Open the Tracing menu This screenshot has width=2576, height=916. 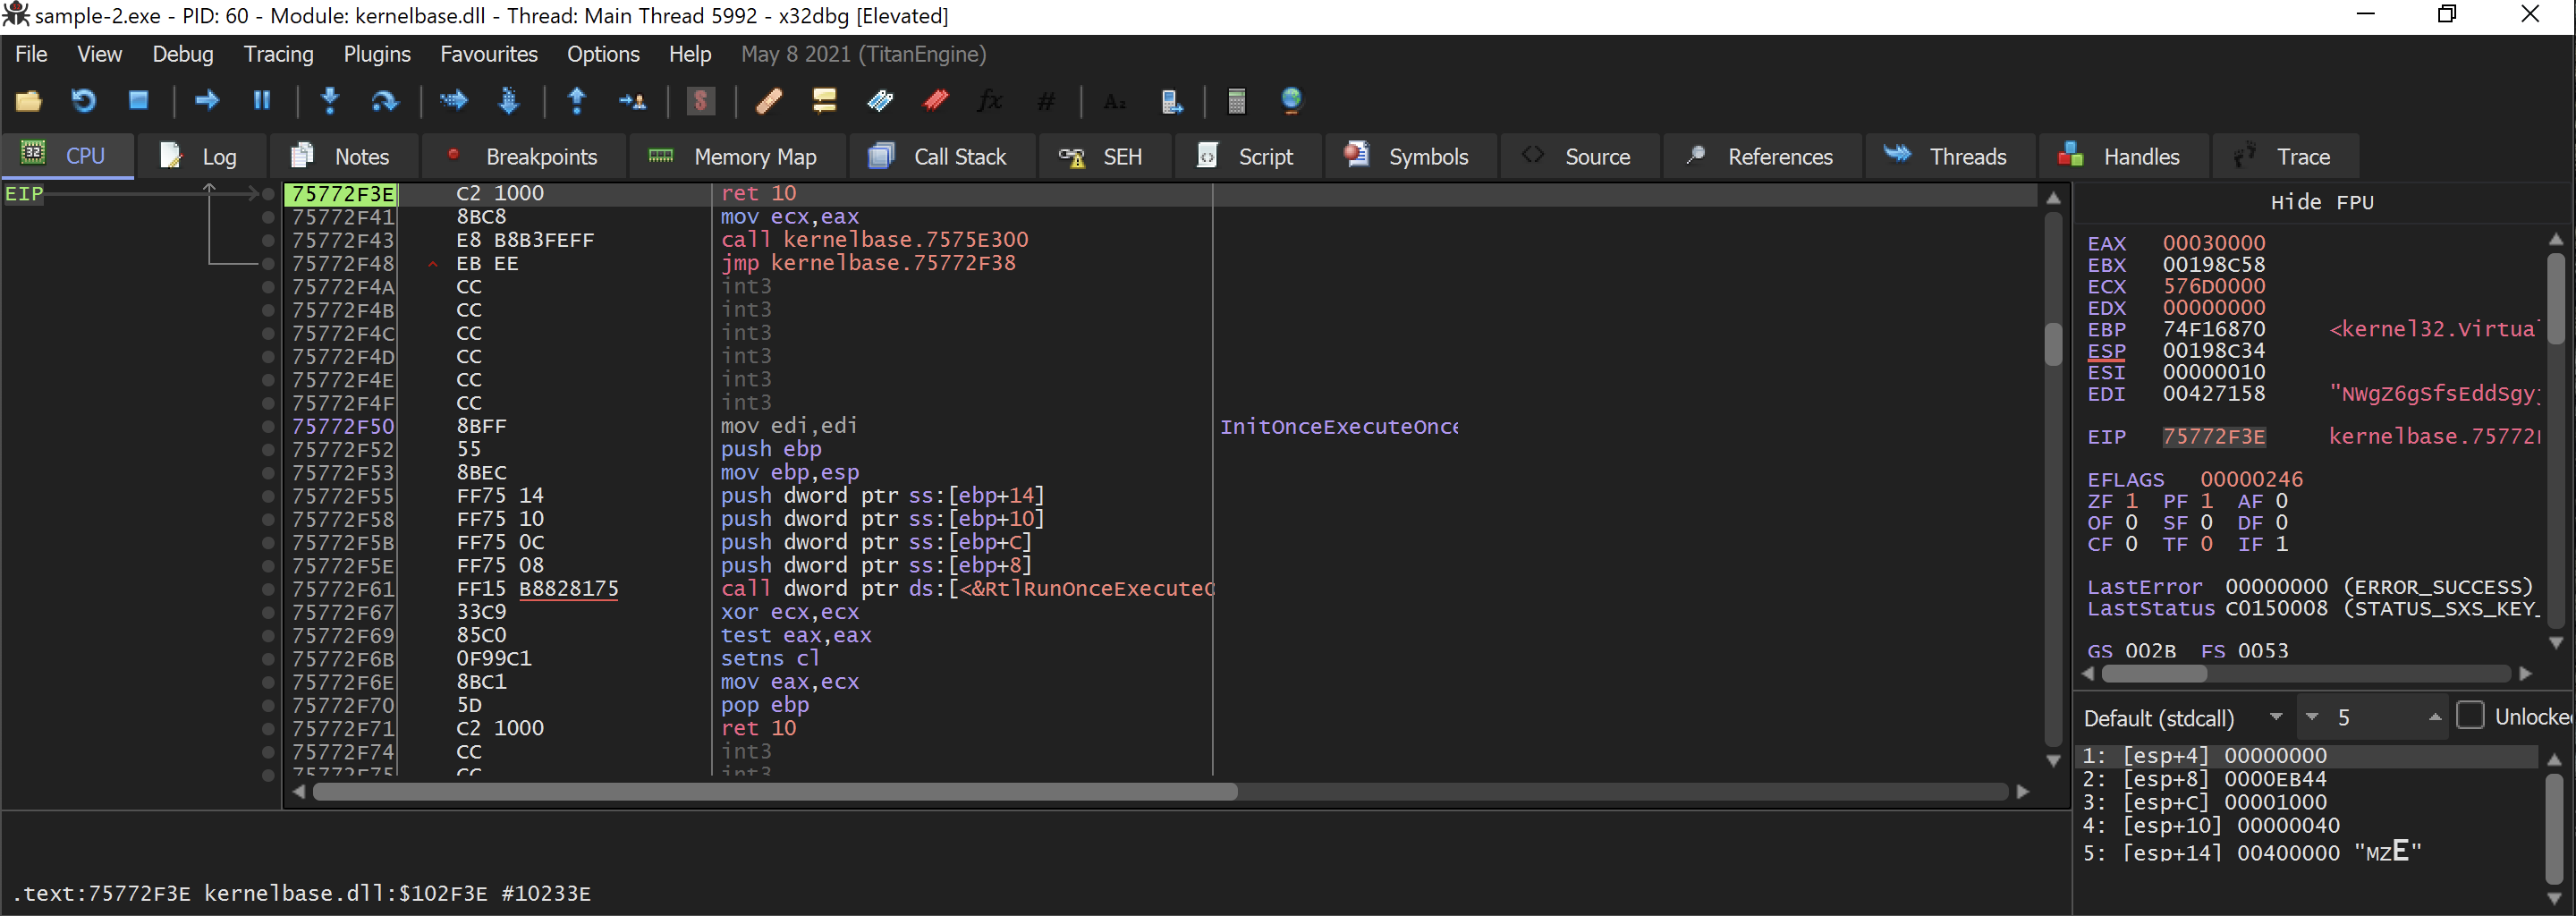coord(278,54)
